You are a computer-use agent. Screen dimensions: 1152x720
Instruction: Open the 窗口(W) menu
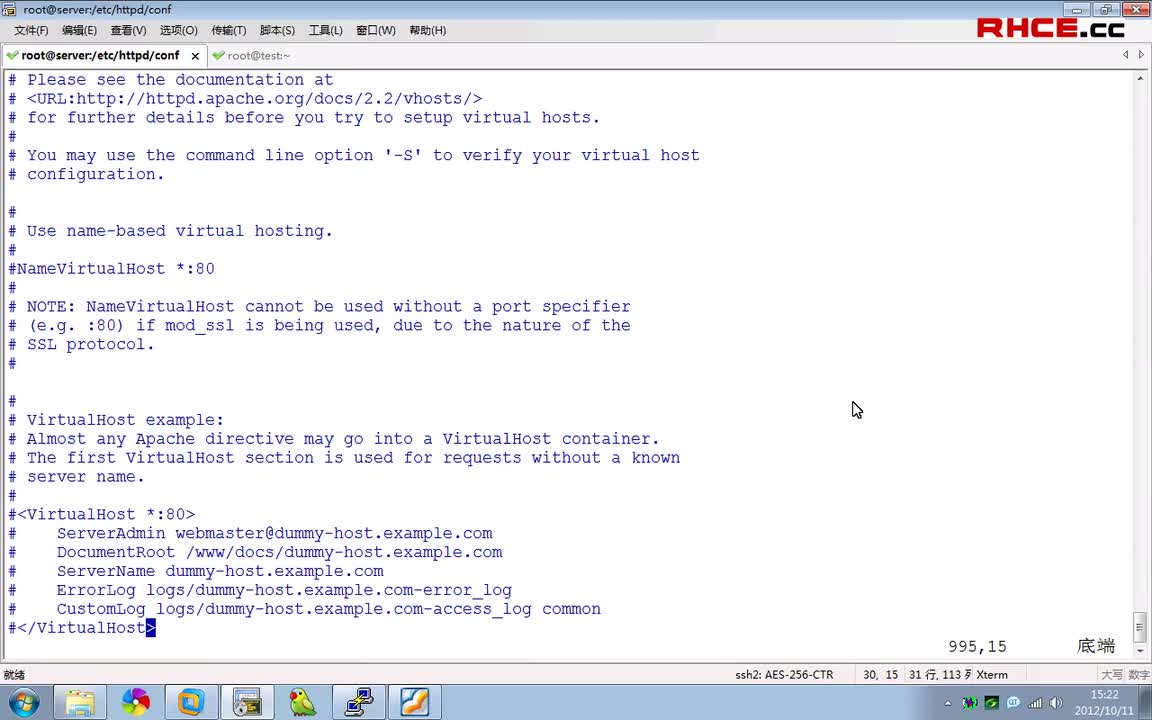click(x=375, y=30)
